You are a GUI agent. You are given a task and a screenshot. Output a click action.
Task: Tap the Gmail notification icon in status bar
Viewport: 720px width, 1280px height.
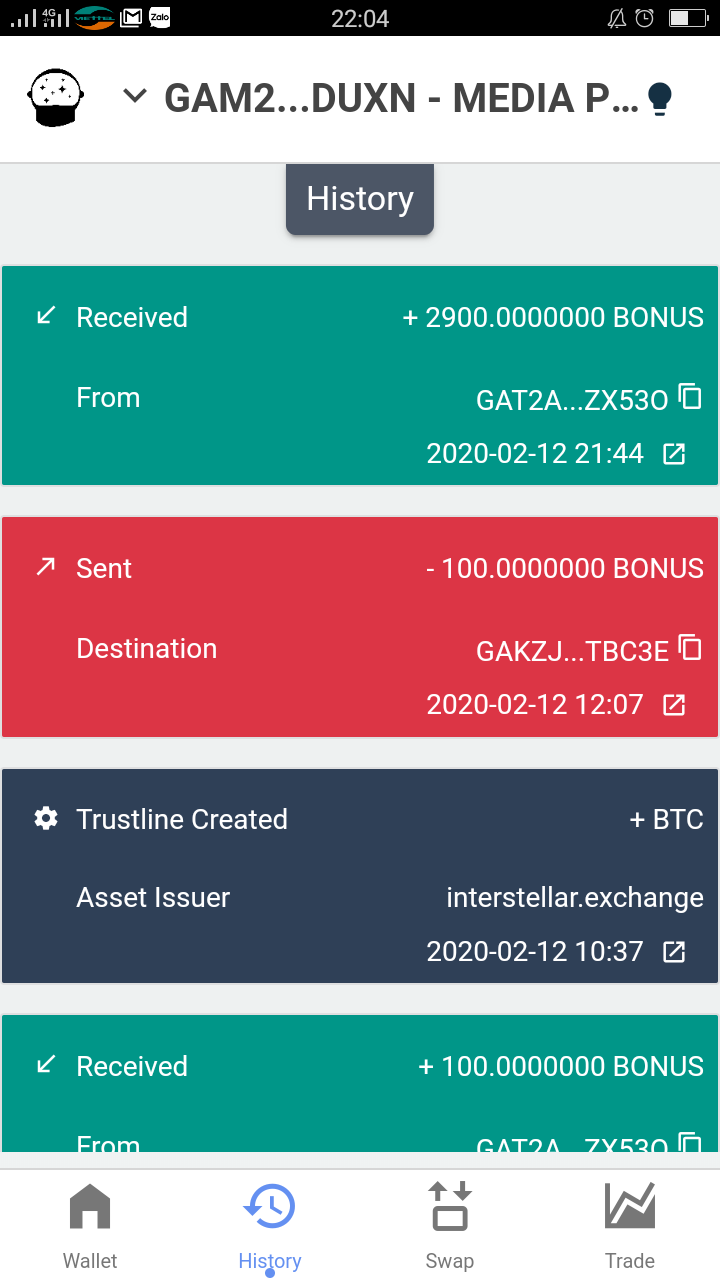pos(131,18)
